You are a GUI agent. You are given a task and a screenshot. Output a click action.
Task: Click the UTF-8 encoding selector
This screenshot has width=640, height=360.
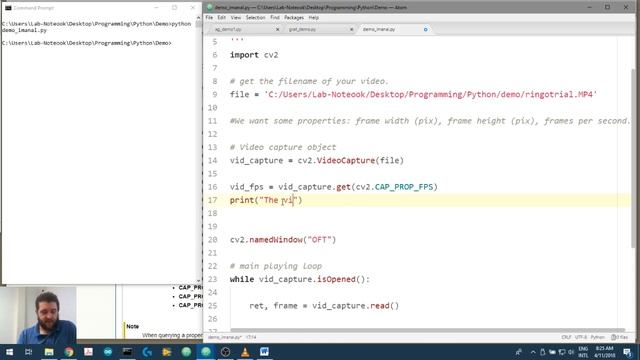580,337
